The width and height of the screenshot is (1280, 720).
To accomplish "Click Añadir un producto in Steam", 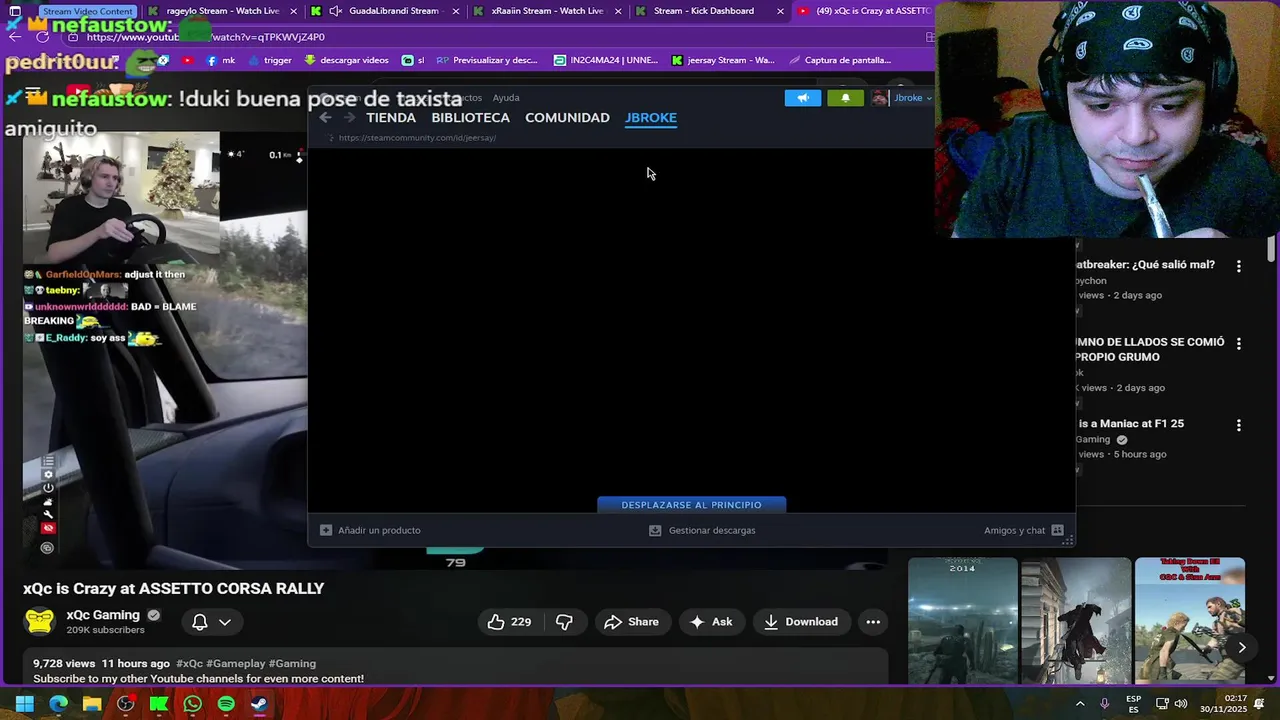I will point(370,530).
